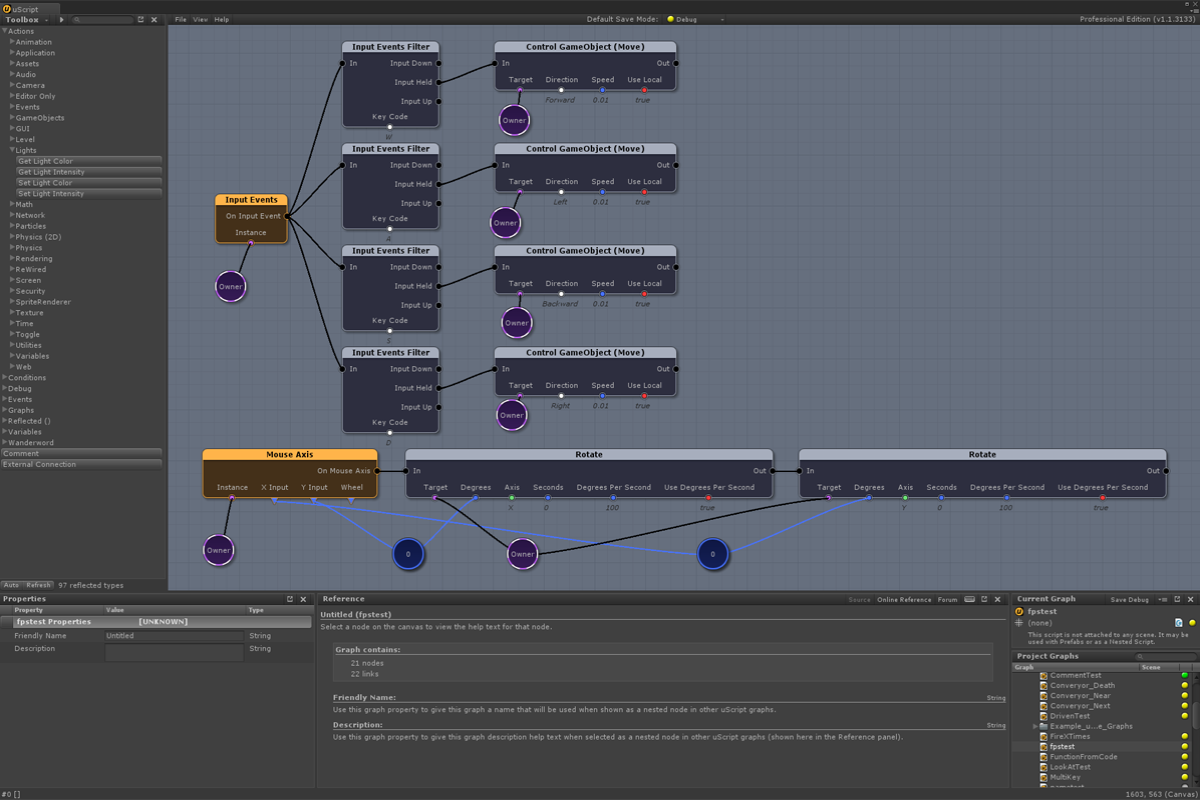
Task: Click the Owner variable node under Input Events
Action: coord(231,287)
